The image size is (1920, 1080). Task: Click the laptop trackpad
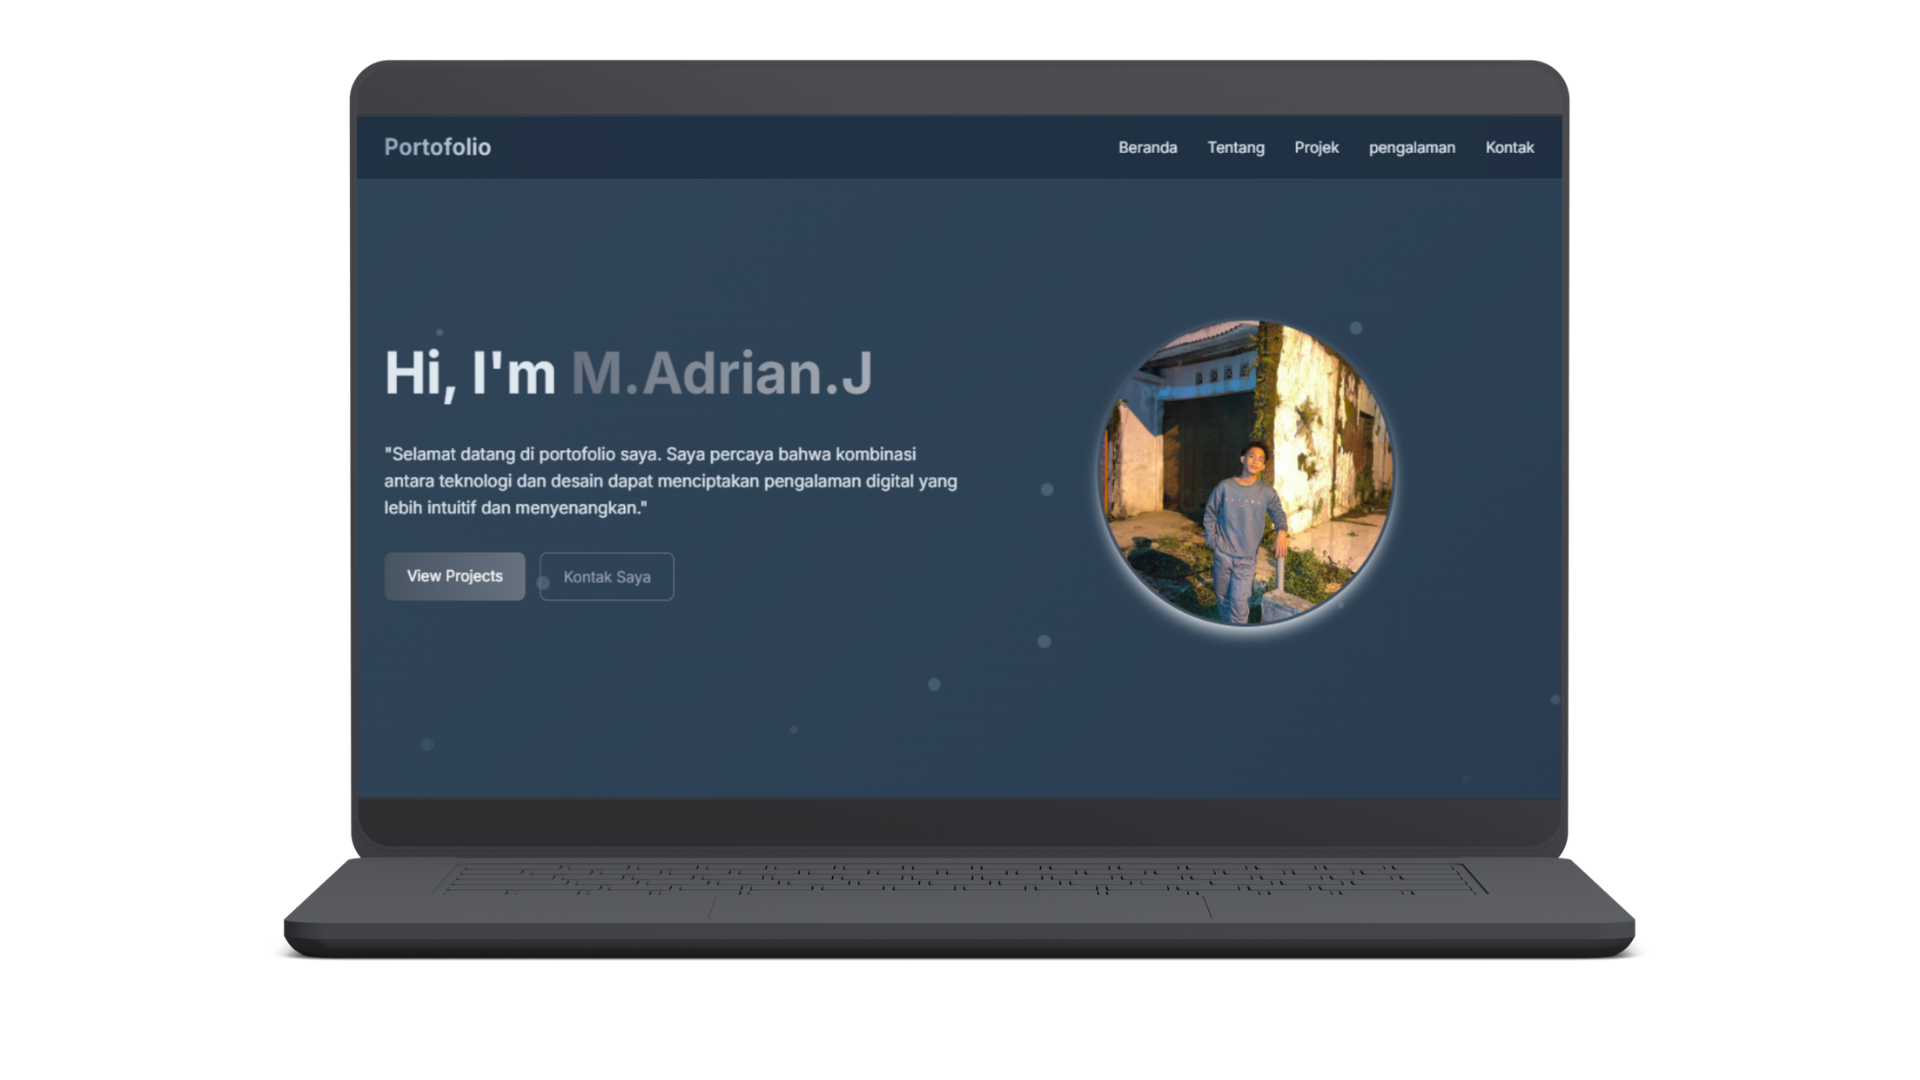click(960, 908)
